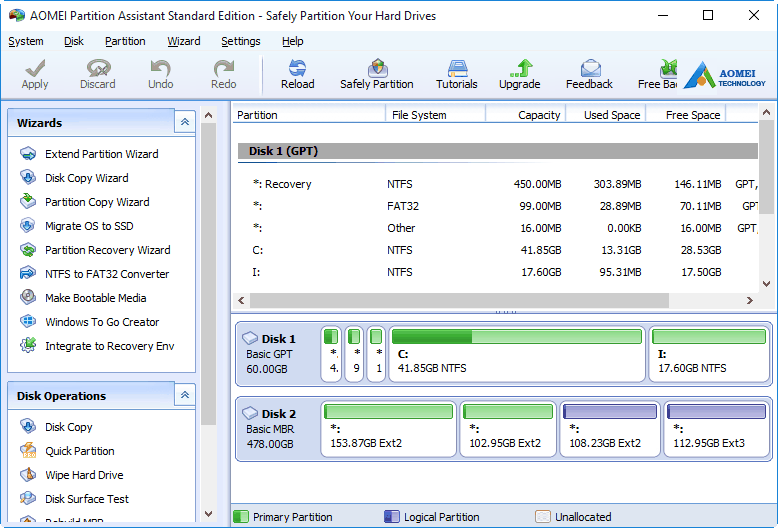Start Migrate OS to SSD wizard

pyautogui.click(x=89, y=226)
